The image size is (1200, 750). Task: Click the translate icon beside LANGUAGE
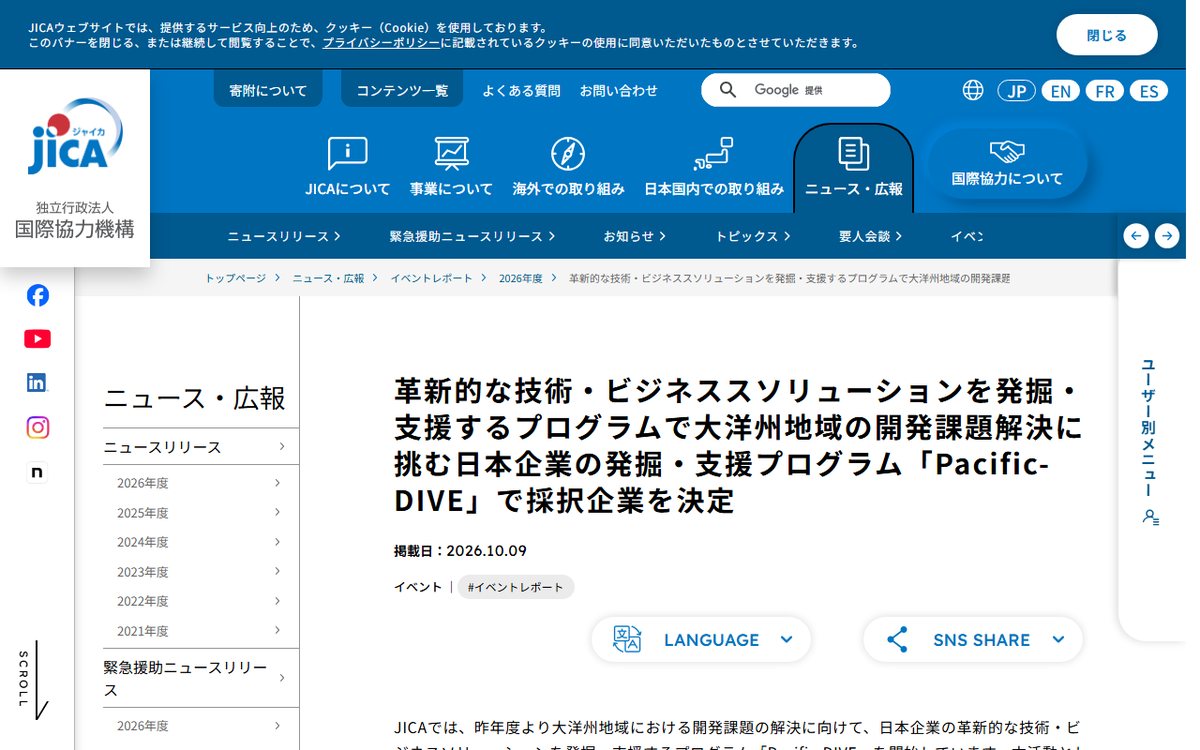coord(627,640)
